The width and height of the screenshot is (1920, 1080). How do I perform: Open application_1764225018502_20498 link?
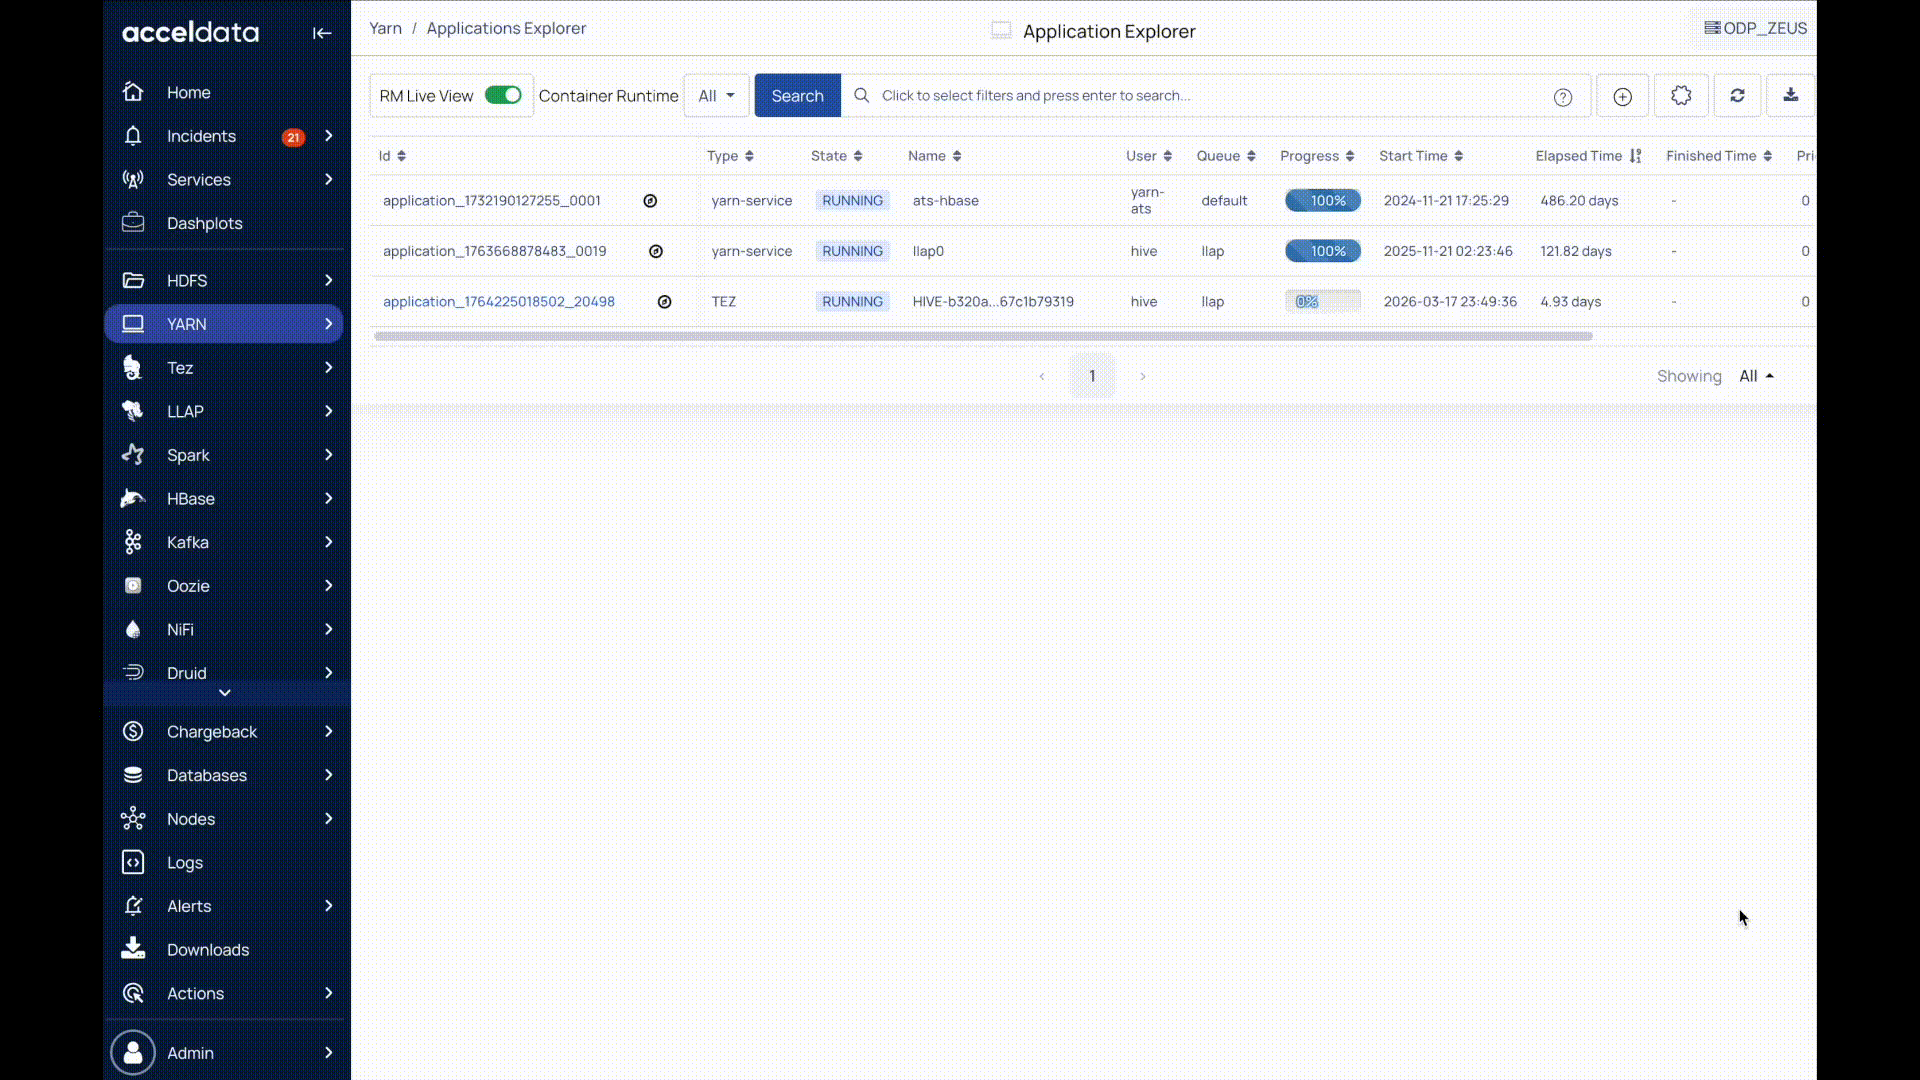498,301
